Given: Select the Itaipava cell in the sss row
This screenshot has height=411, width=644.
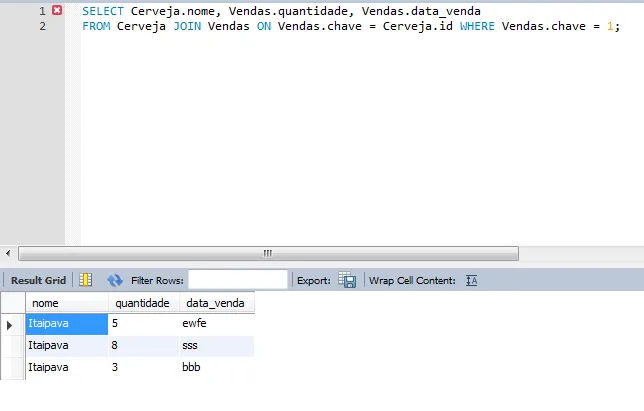Looking at the screenshot, I should click(x=67, y=346).
